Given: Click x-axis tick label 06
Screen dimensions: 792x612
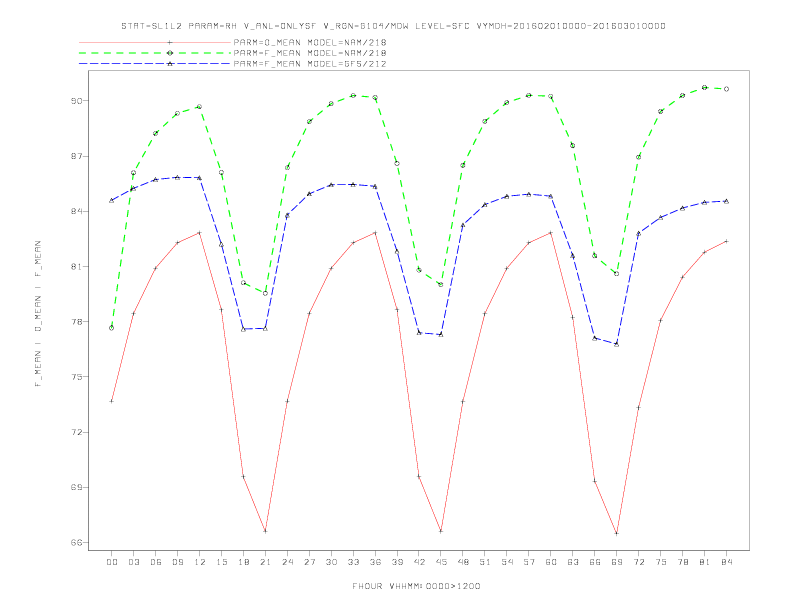Looking at the screenshot, I should pos(156,562).
